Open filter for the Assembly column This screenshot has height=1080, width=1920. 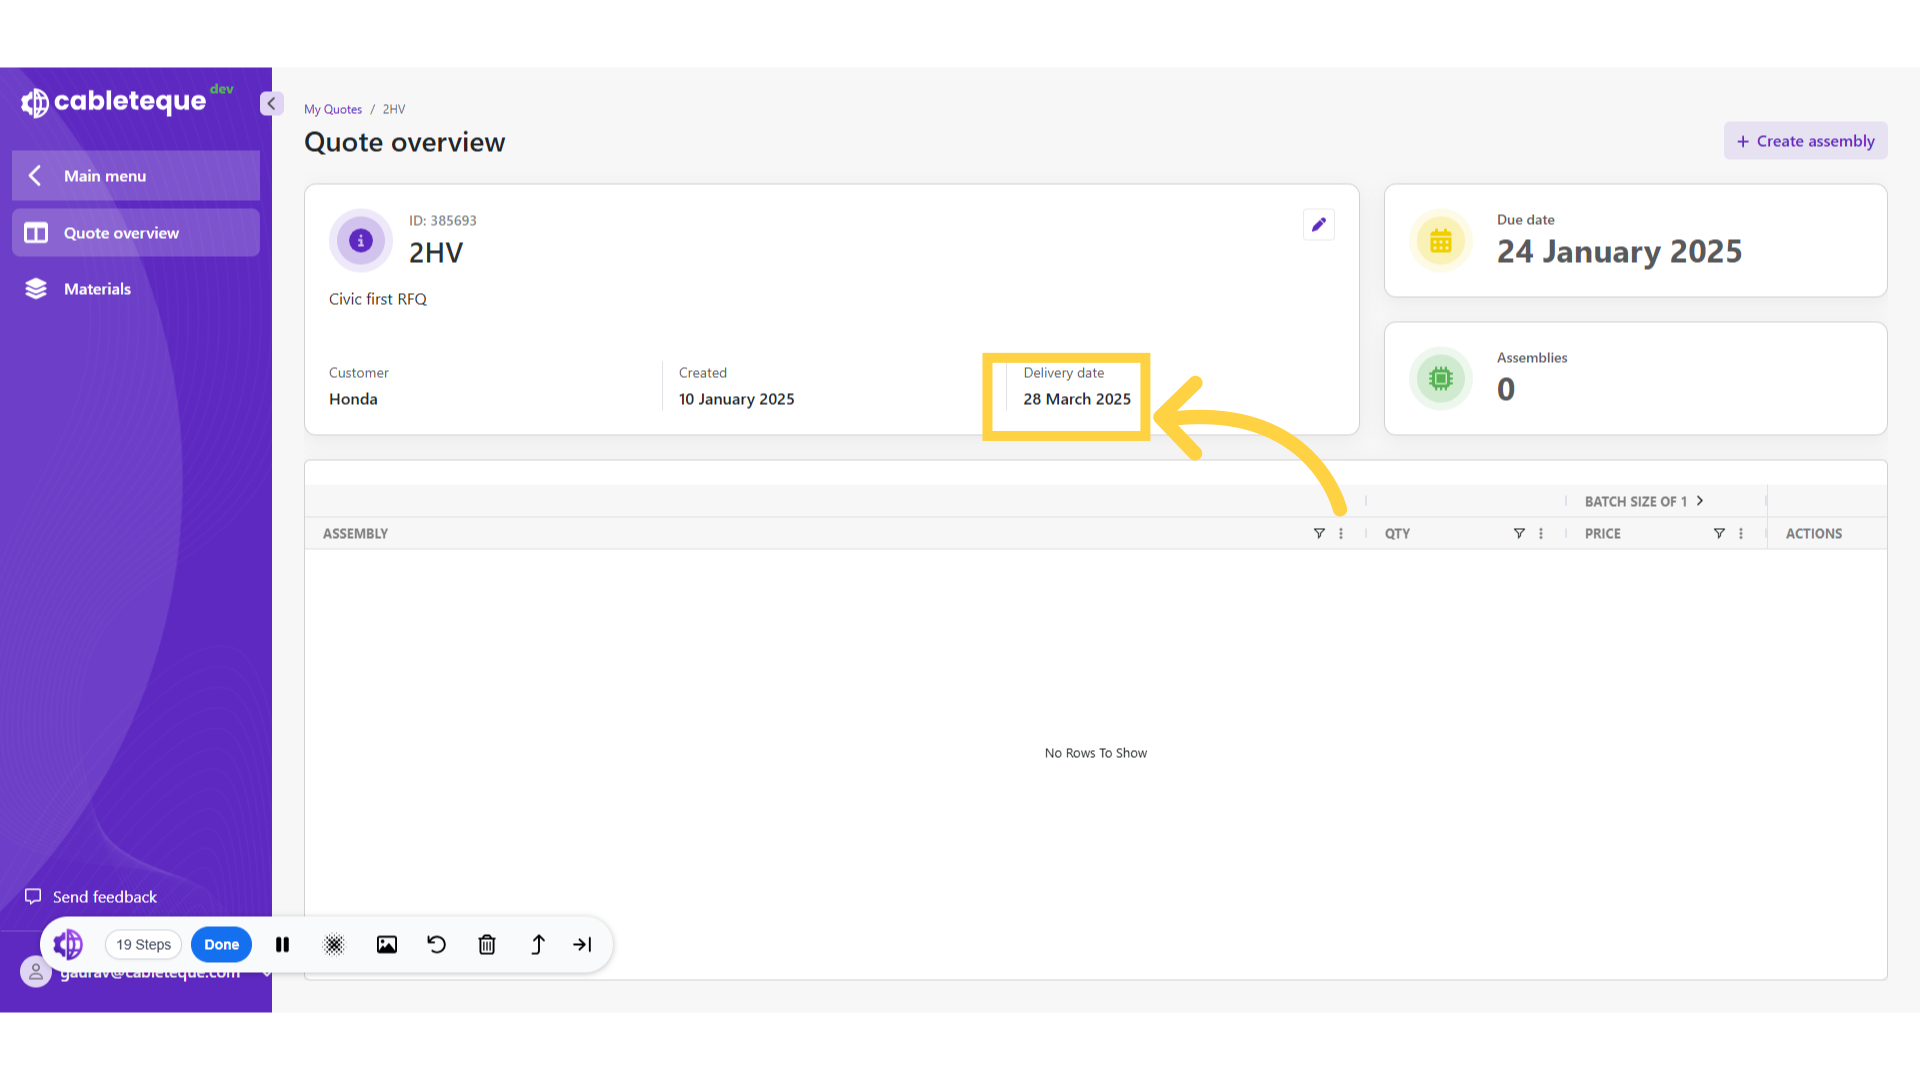coord(1319,534)
